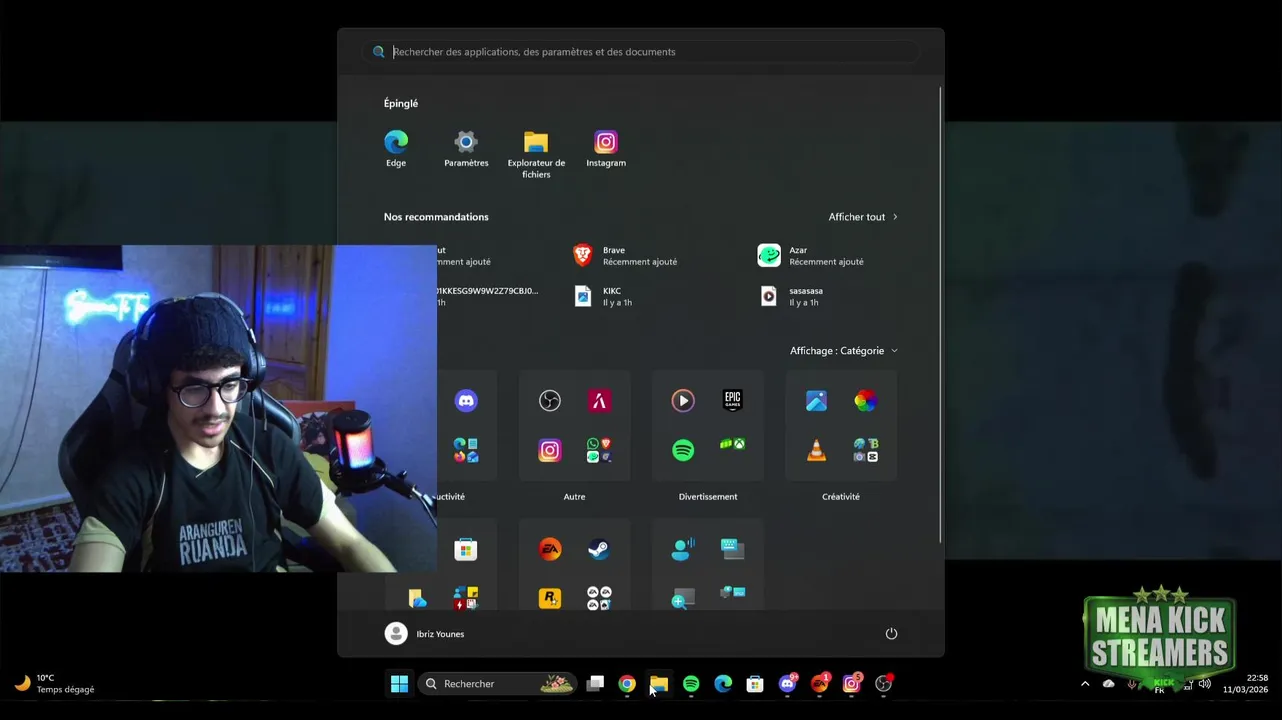Open OBS Studio from the taskbar

[883, 684]
